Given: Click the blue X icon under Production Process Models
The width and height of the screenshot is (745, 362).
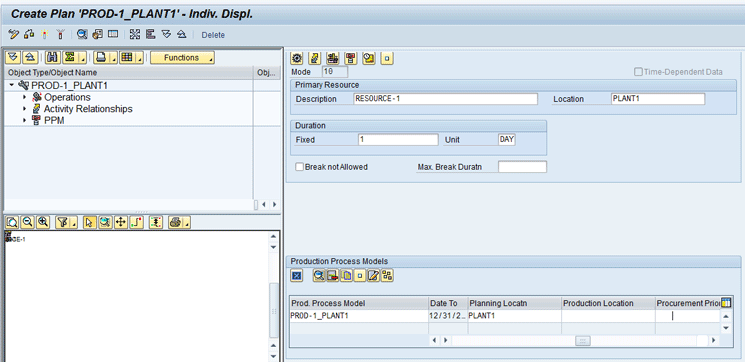Looking at the screenshot, I should 297,275.
